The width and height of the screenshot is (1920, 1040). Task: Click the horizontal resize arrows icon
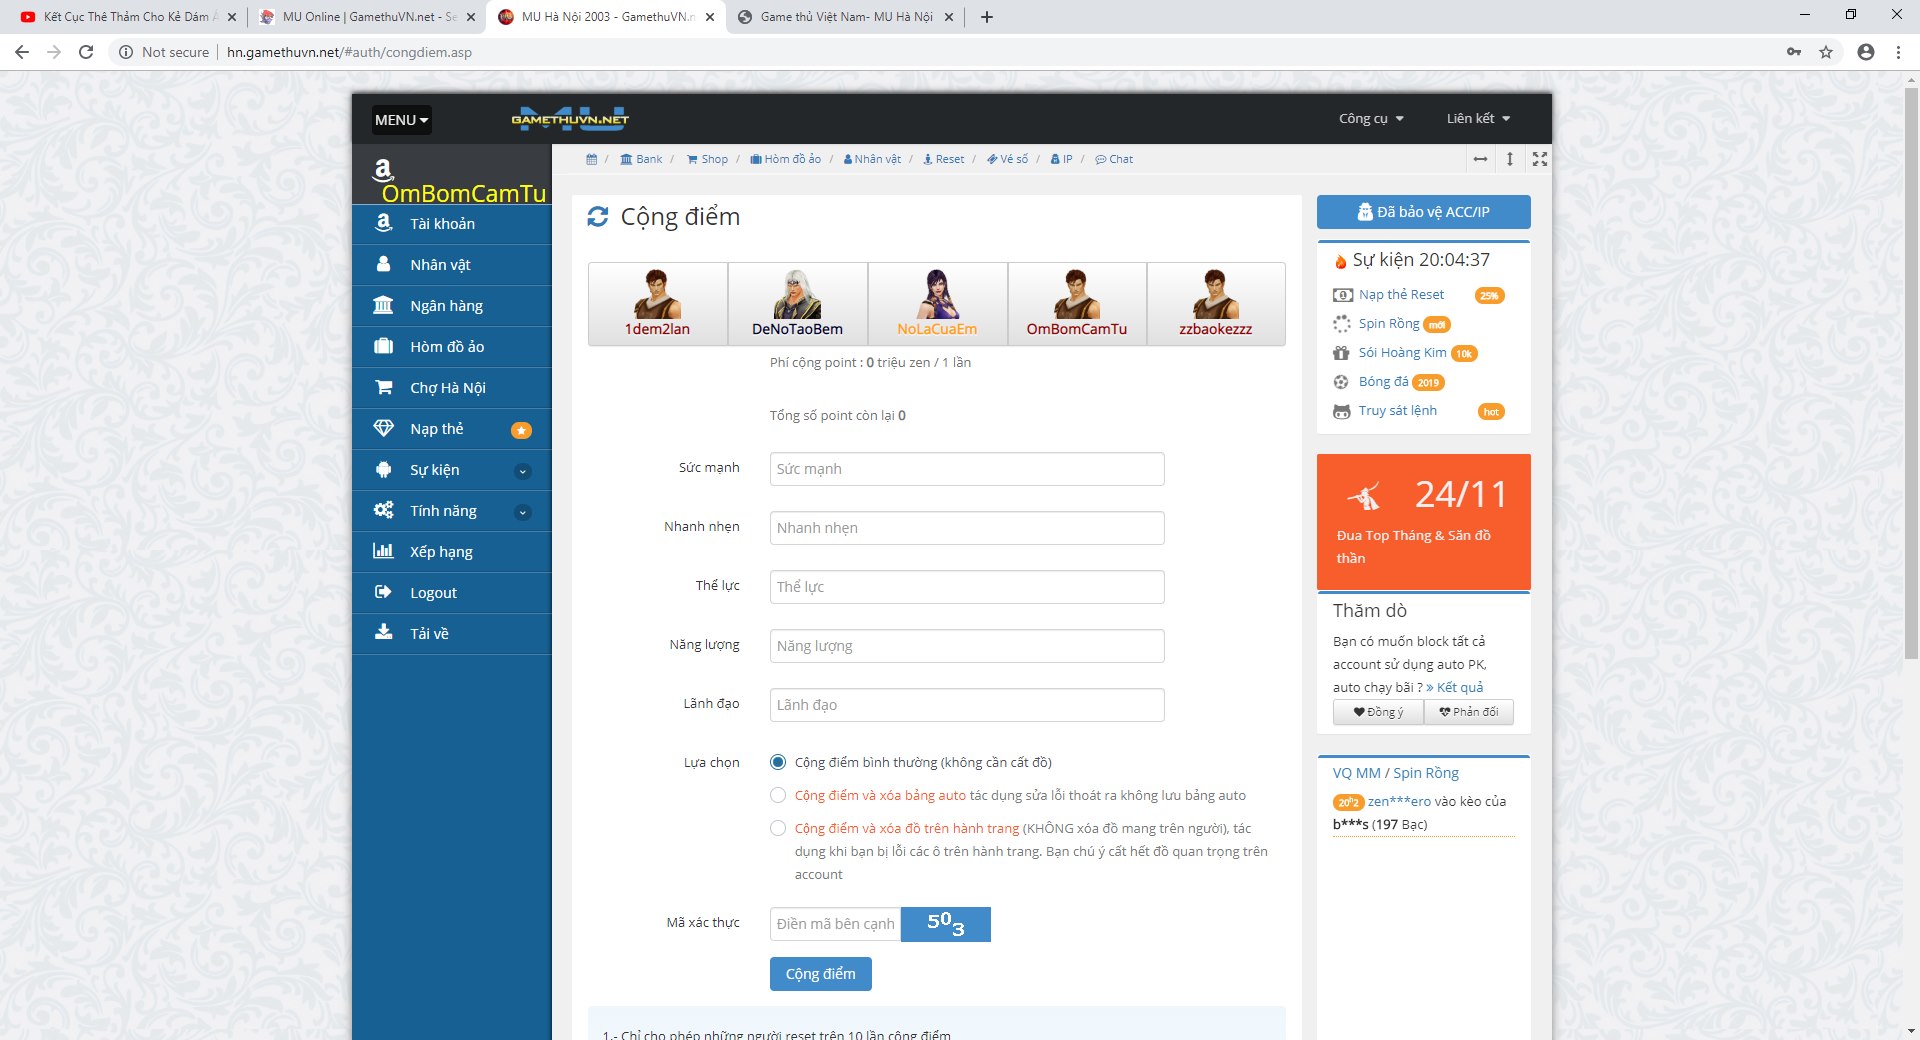pos(1480,159)
